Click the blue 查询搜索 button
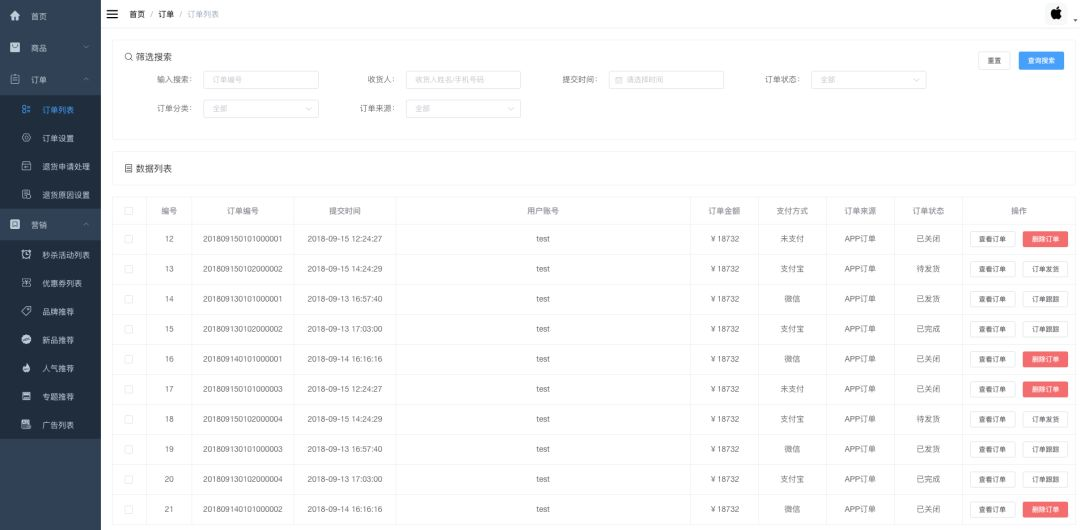The height and width of the screenshot is (530, 1080). point(1041,61)
